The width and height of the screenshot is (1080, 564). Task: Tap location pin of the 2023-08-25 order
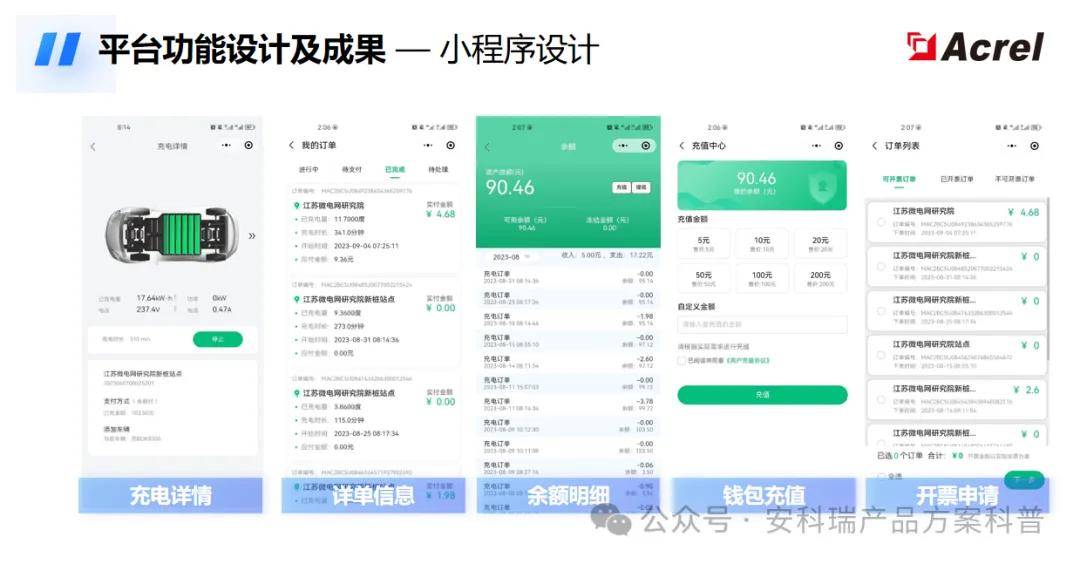(x=297, y=393)
